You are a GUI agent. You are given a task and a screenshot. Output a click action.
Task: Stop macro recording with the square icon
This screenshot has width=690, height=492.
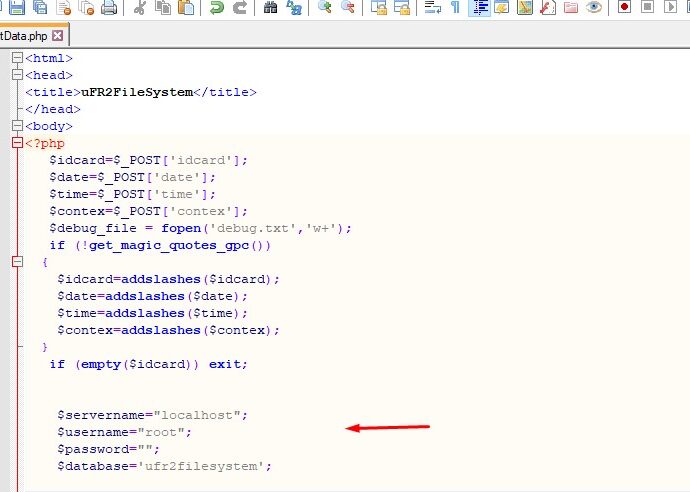pos(647,7)
